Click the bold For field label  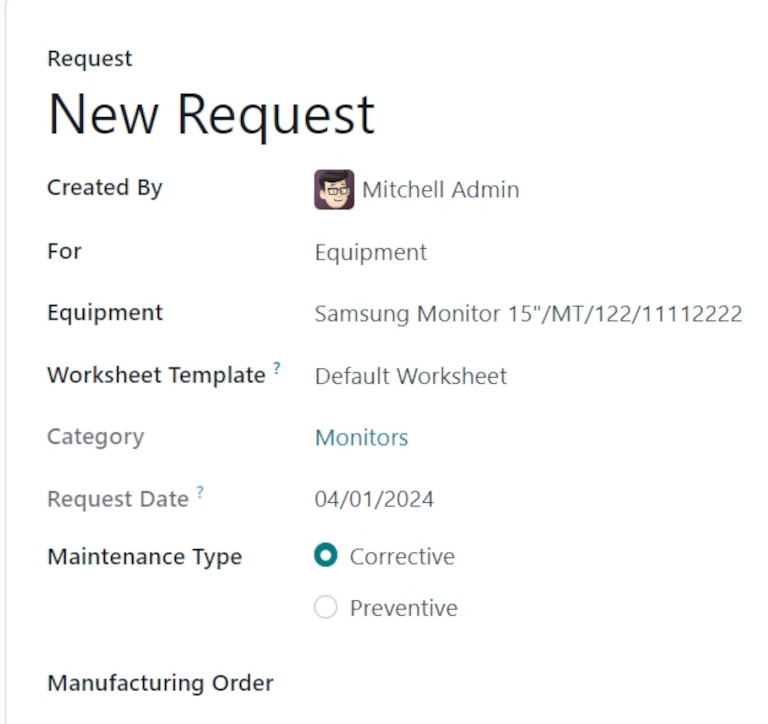click(64, 250)
